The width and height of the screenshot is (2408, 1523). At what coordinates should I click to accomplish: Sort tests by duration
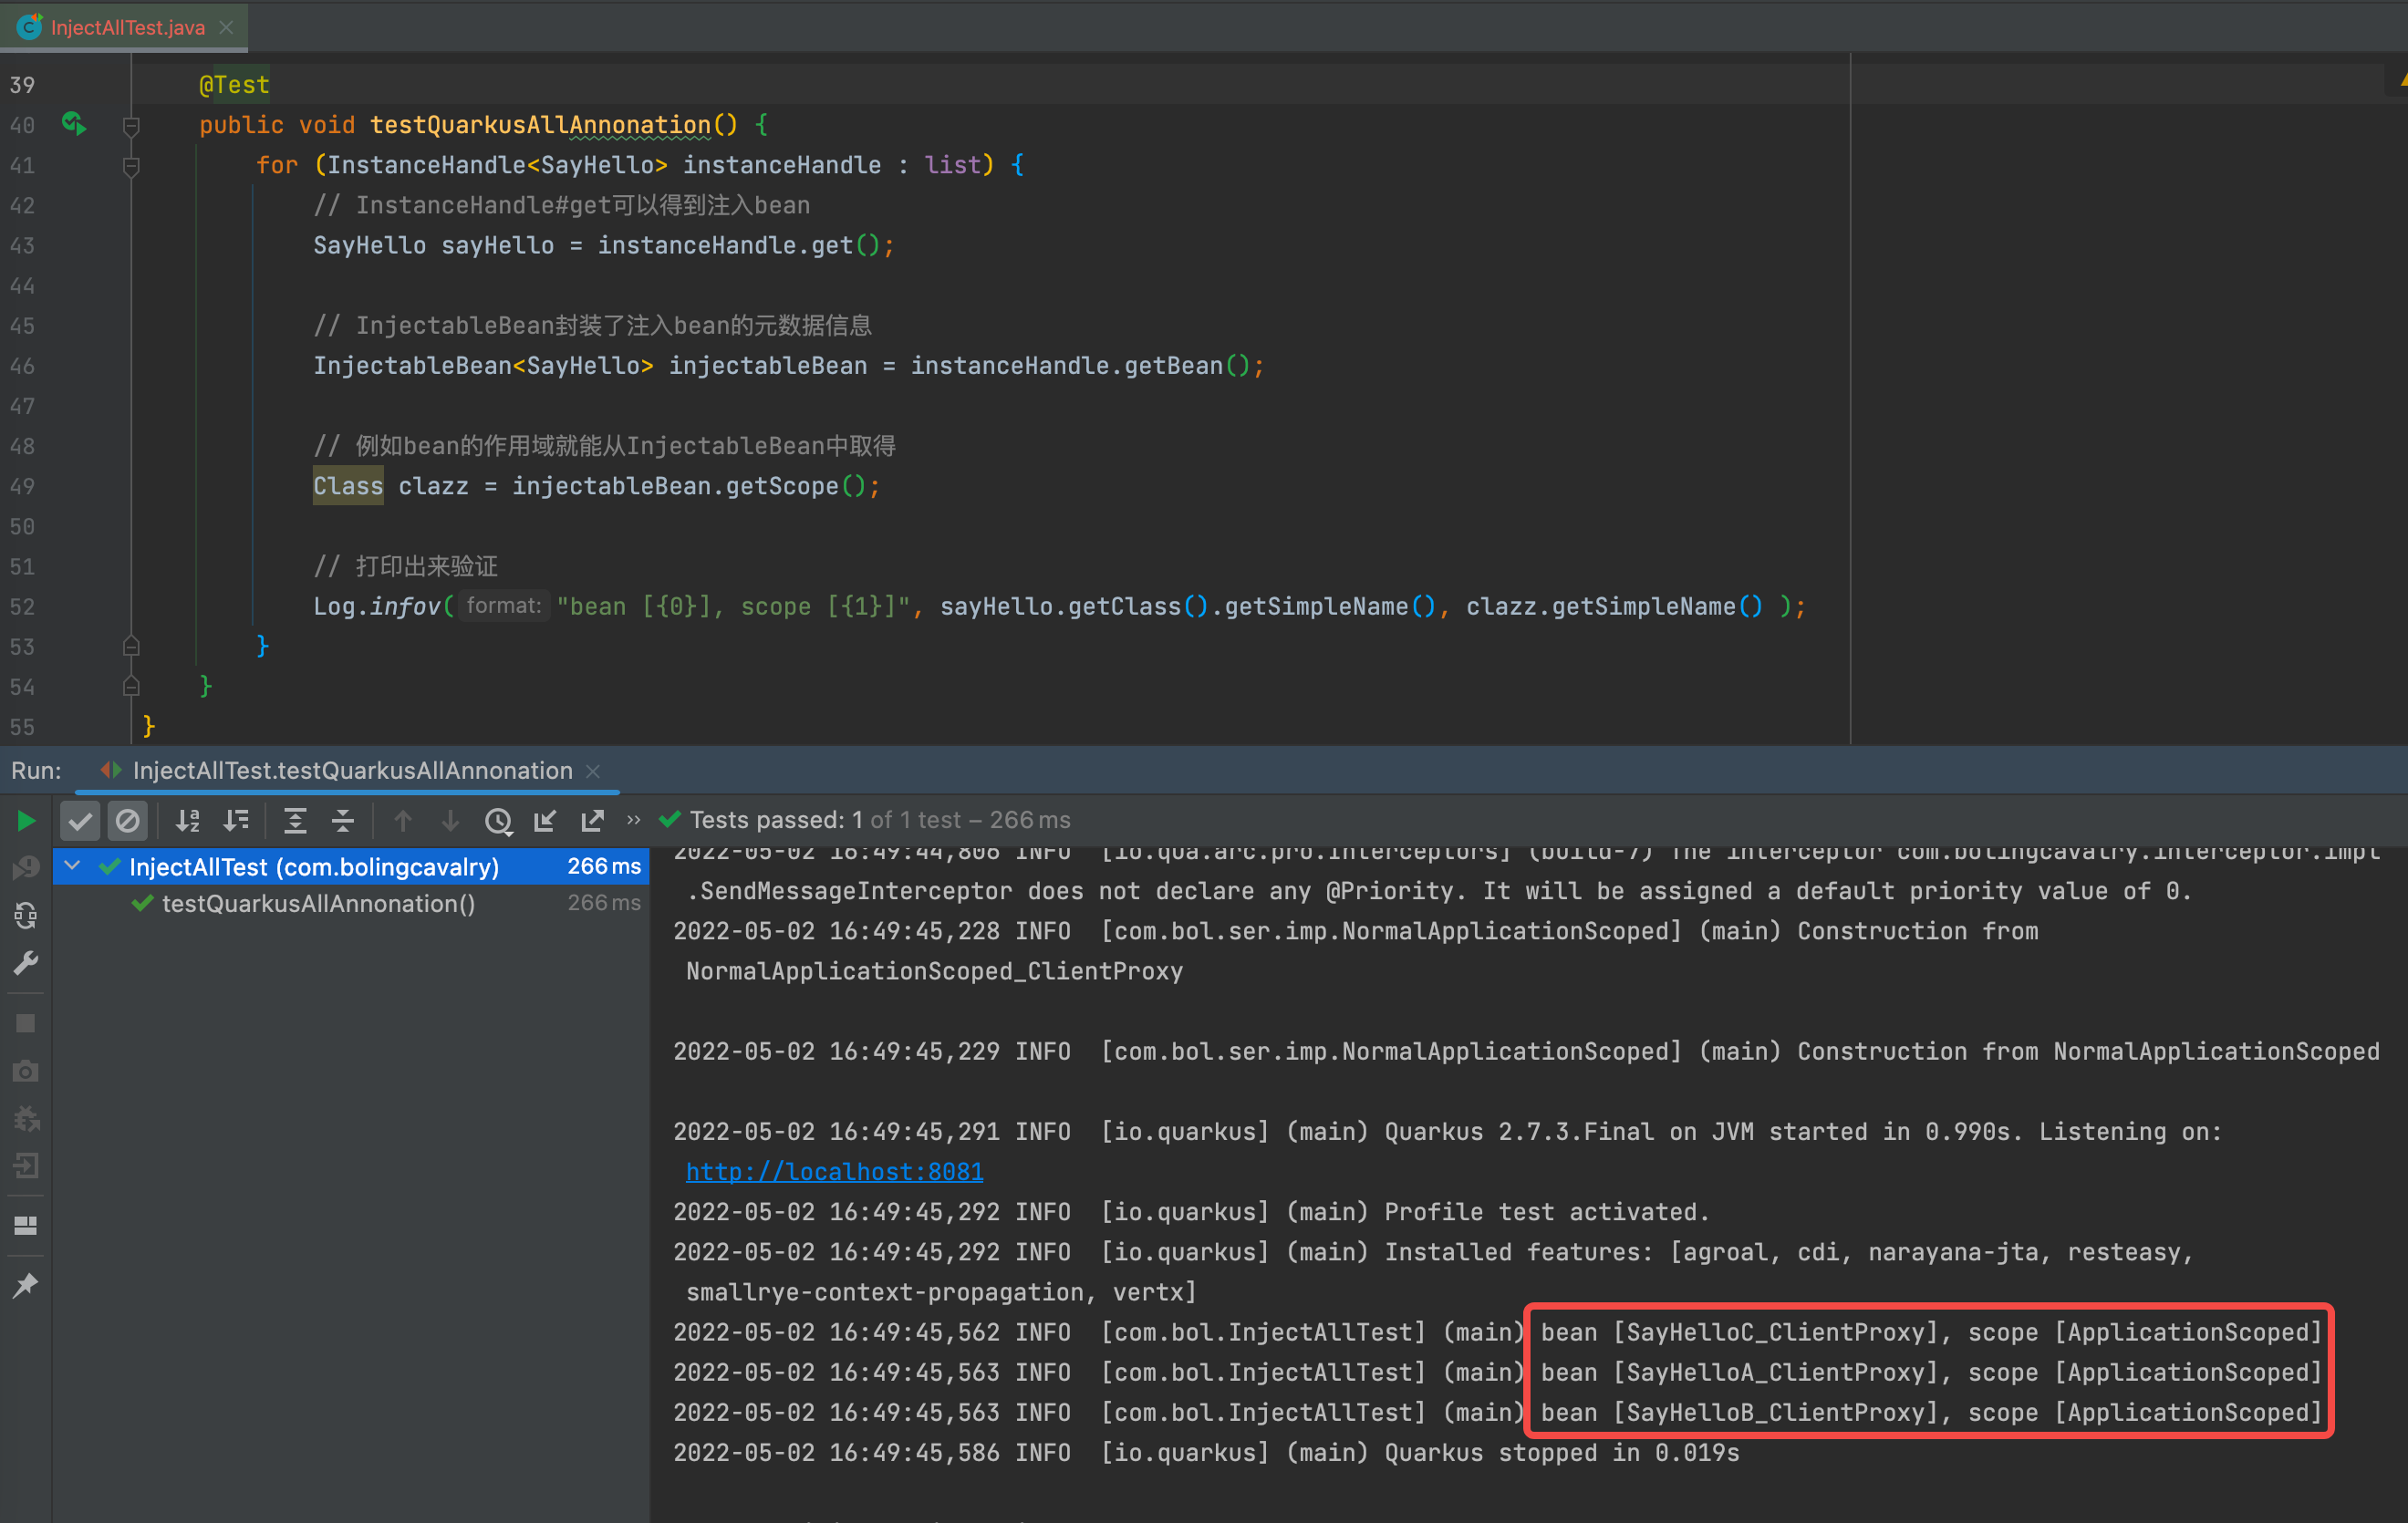click(236, 821)
